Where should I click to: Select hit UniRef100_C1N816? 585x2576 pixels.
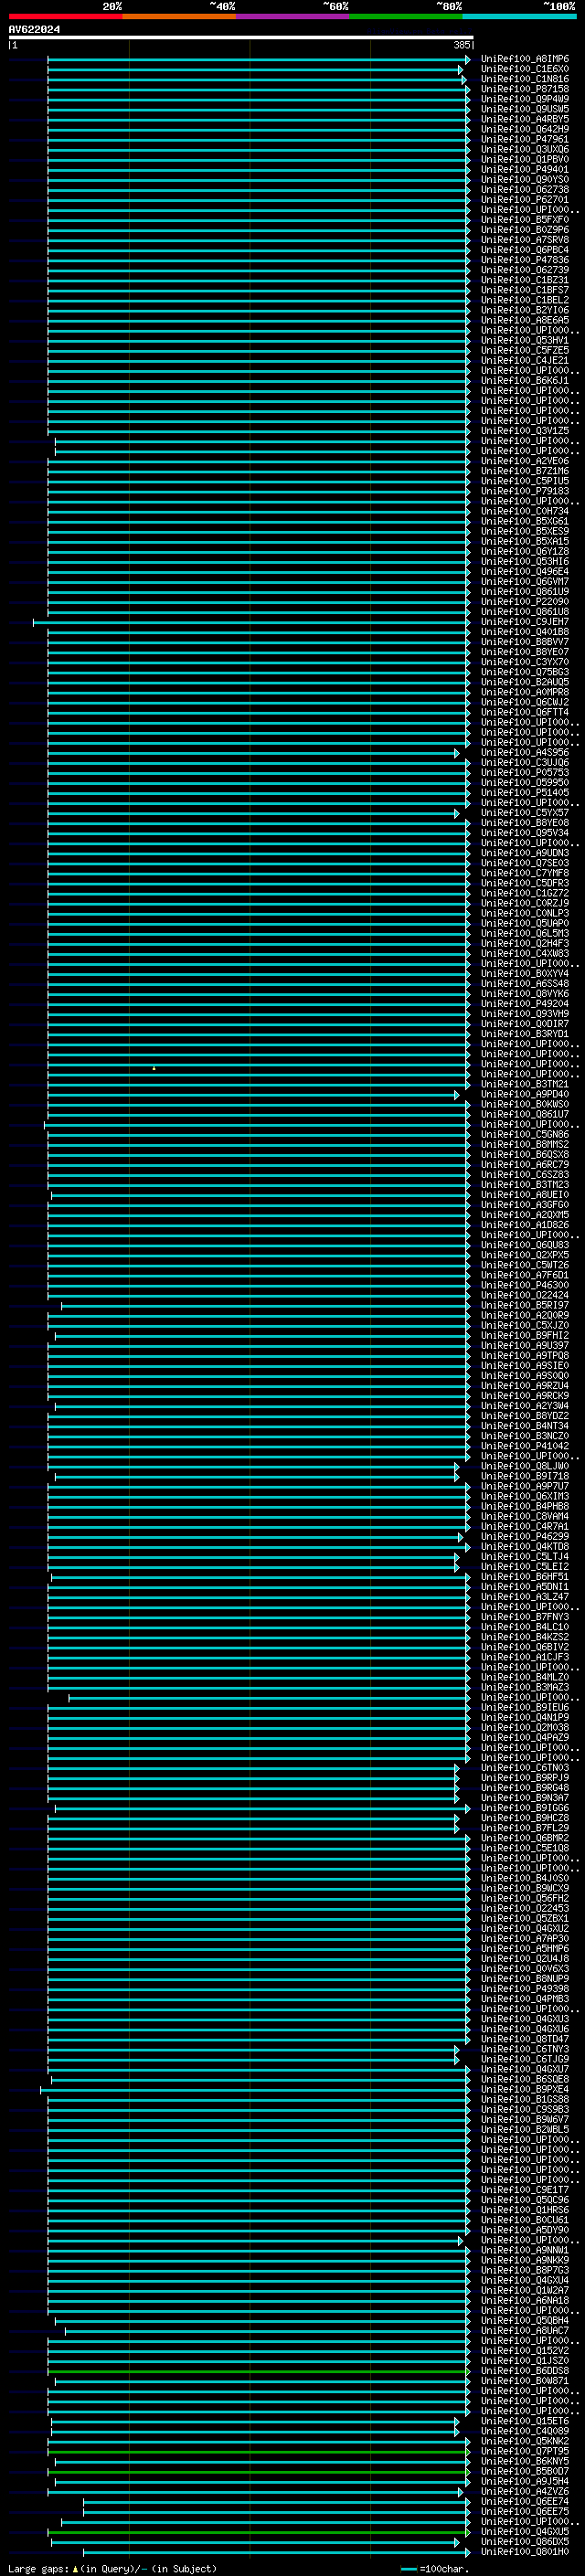pyautogui.click(x=524, y=79)
